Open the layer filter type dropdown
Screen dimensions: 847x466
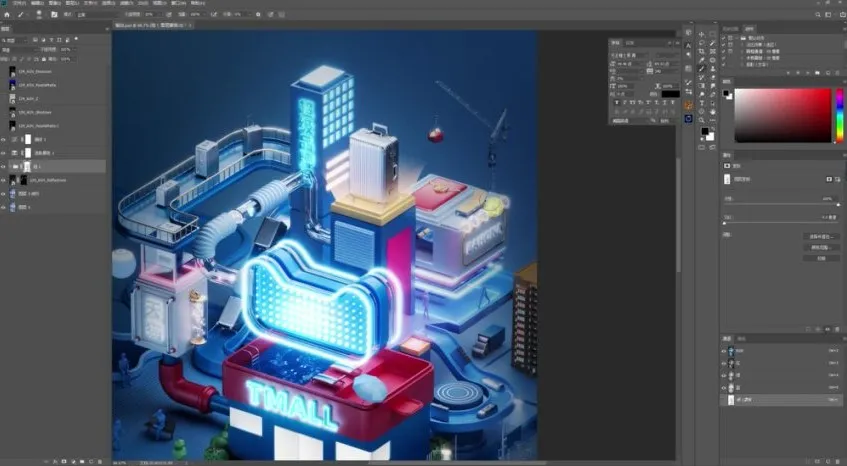(x=14, y=39)
